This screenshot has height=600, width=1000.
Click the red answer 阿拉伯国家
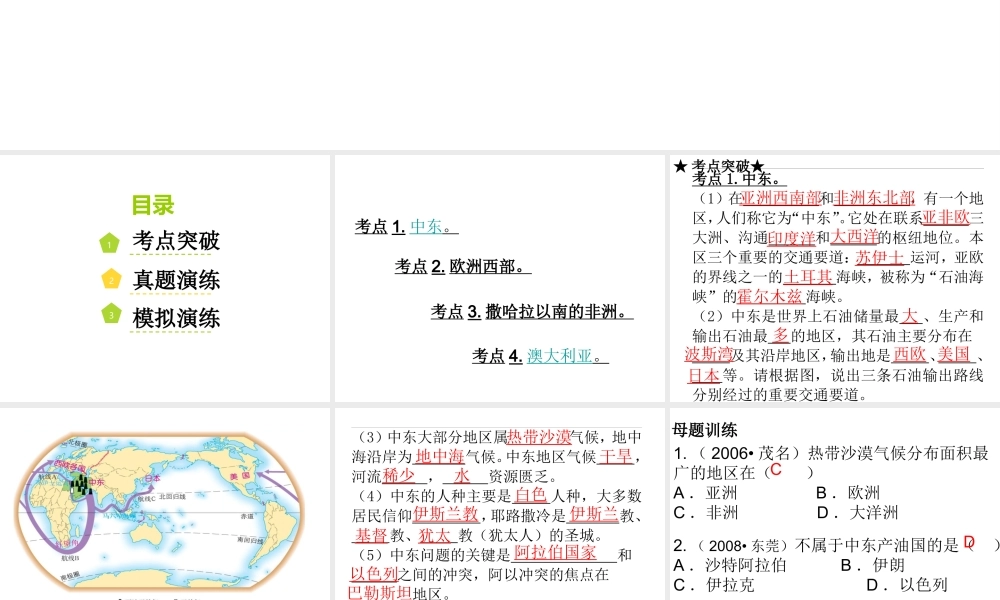pos(555,553)
